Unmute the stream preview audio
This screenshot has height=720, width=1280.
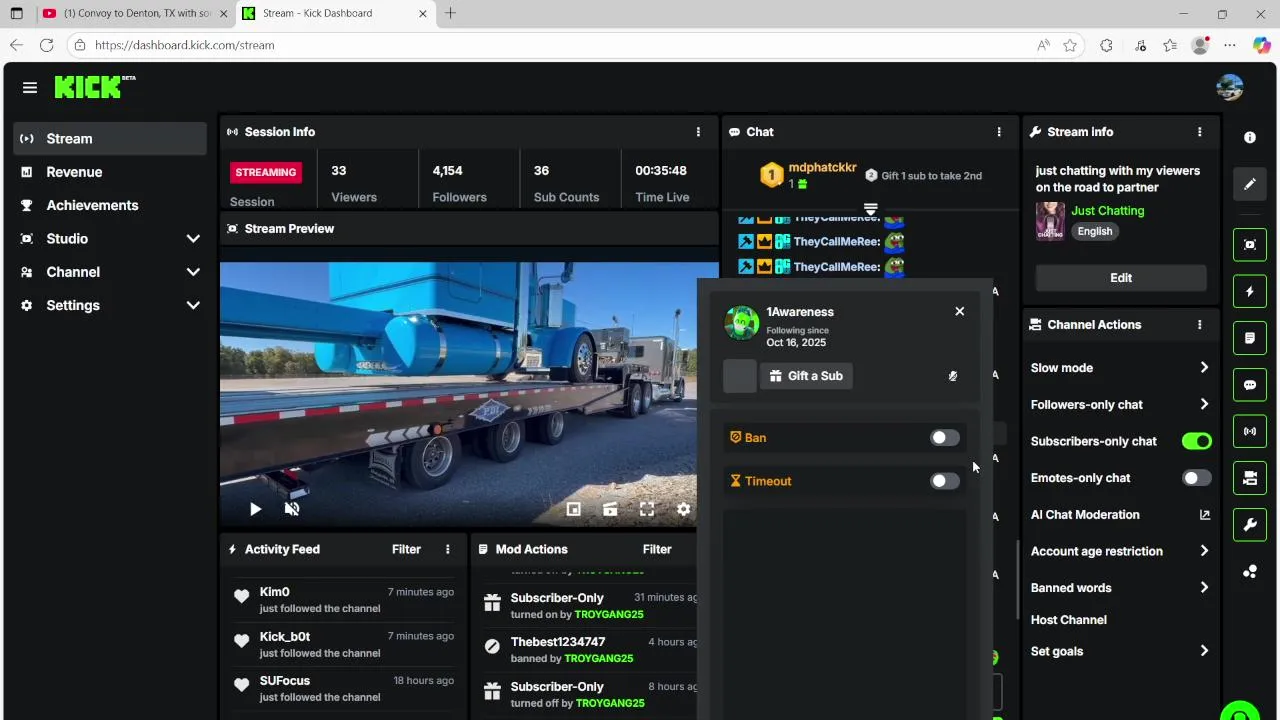point(292,509)
